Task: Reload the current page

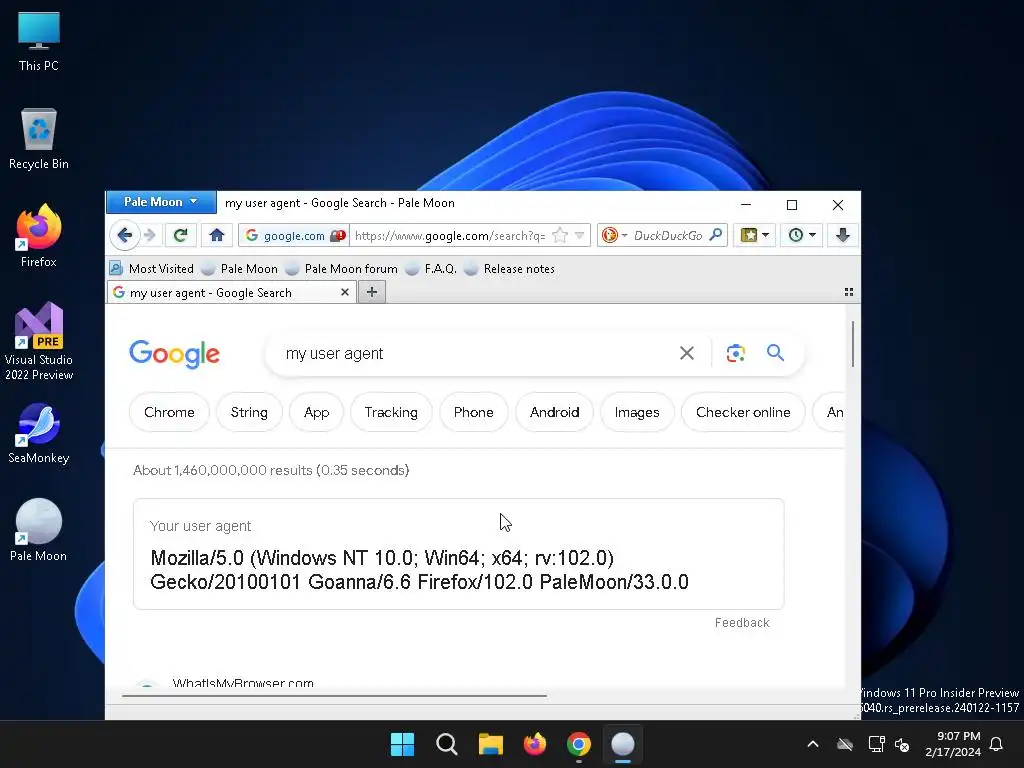Action: (181, 235)
